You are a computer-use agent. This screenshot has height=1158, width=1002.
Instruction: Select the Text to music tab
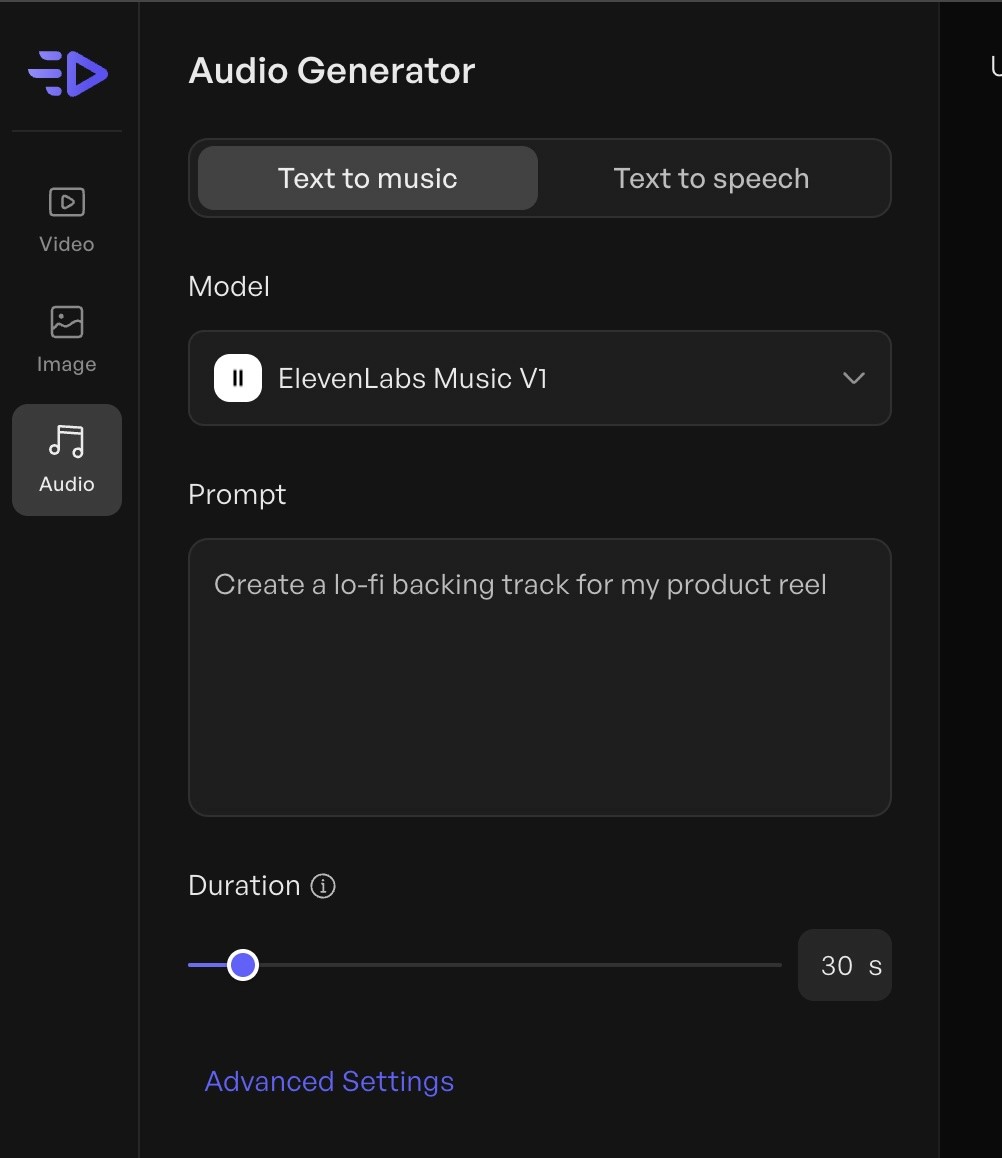point(366,178)
